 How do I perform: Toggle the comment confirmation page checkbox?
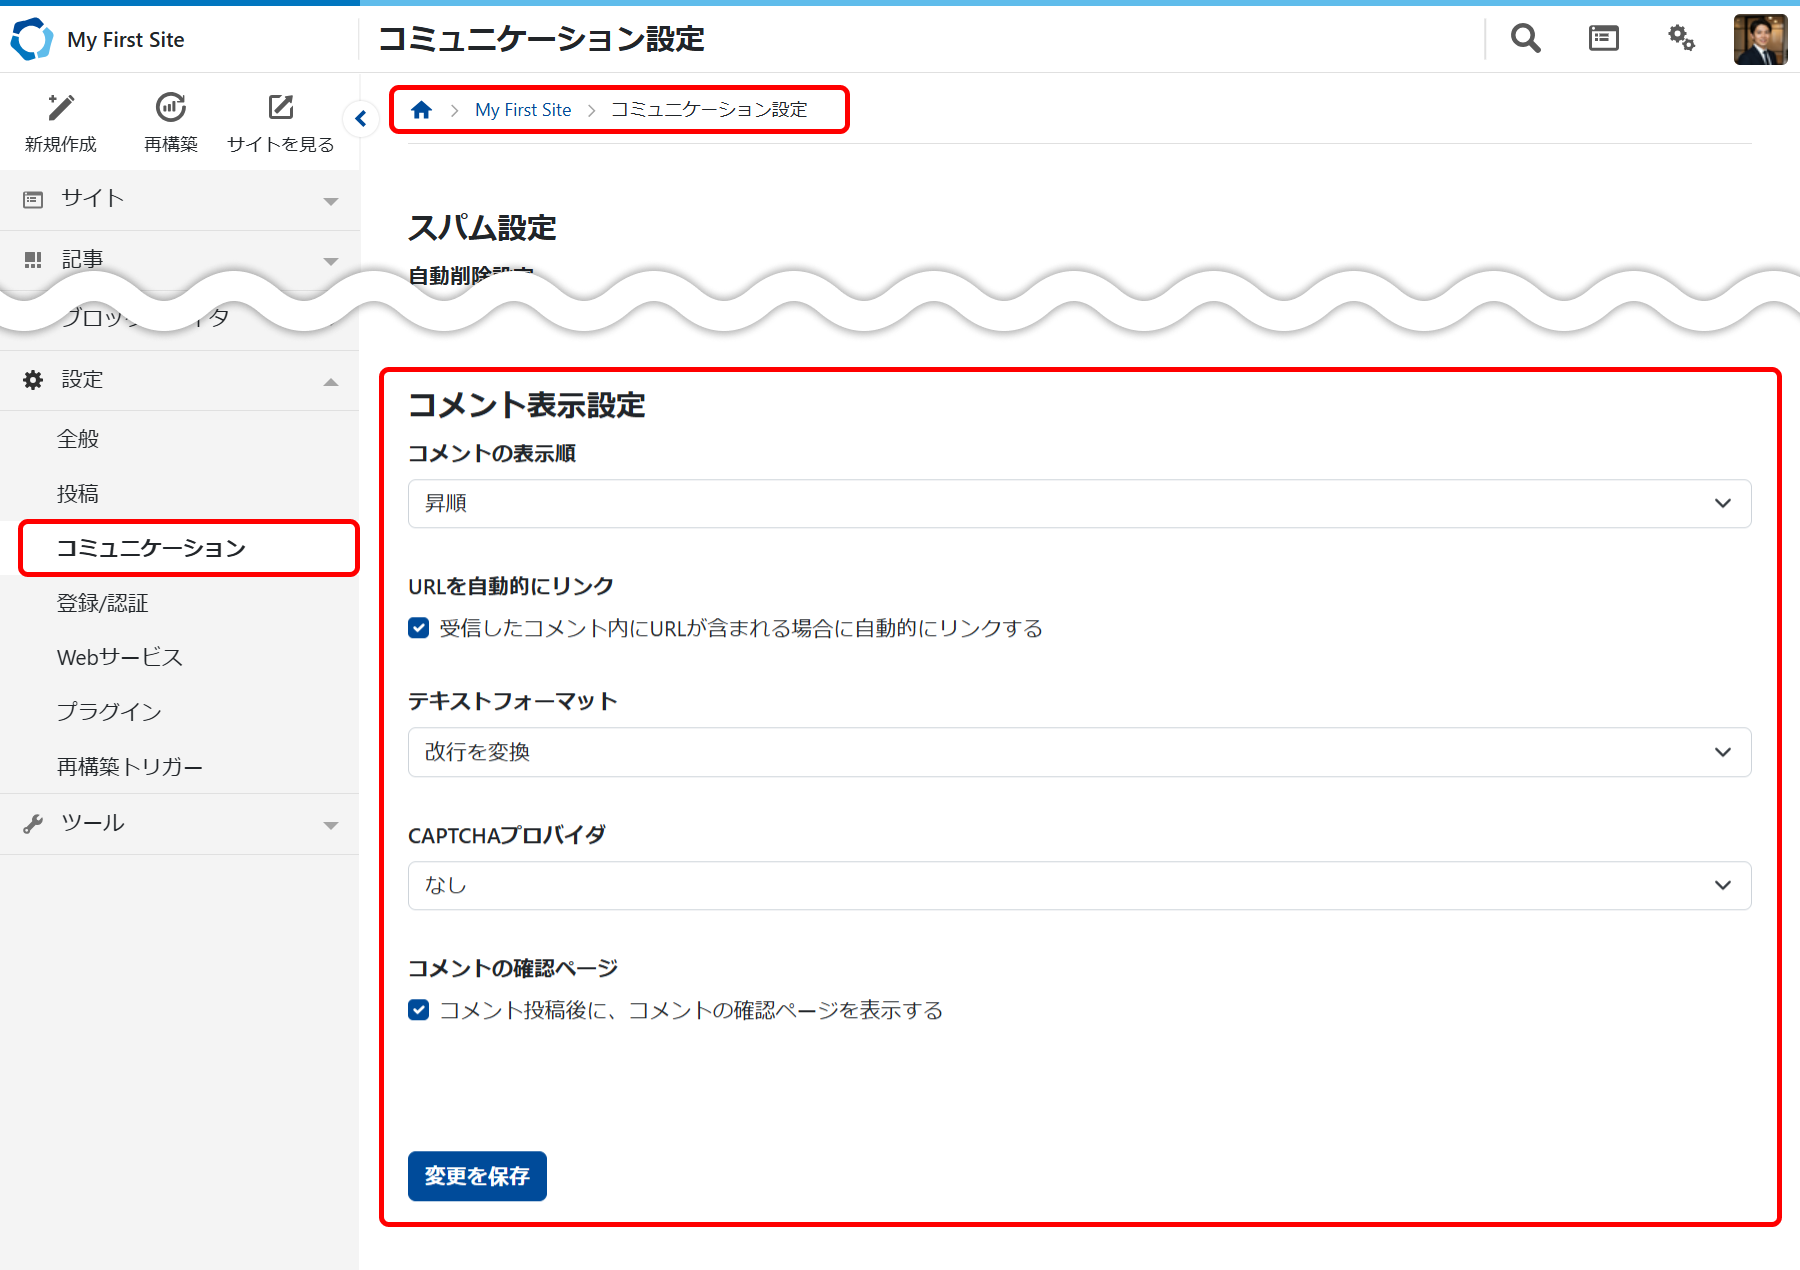coord(419,1010)
